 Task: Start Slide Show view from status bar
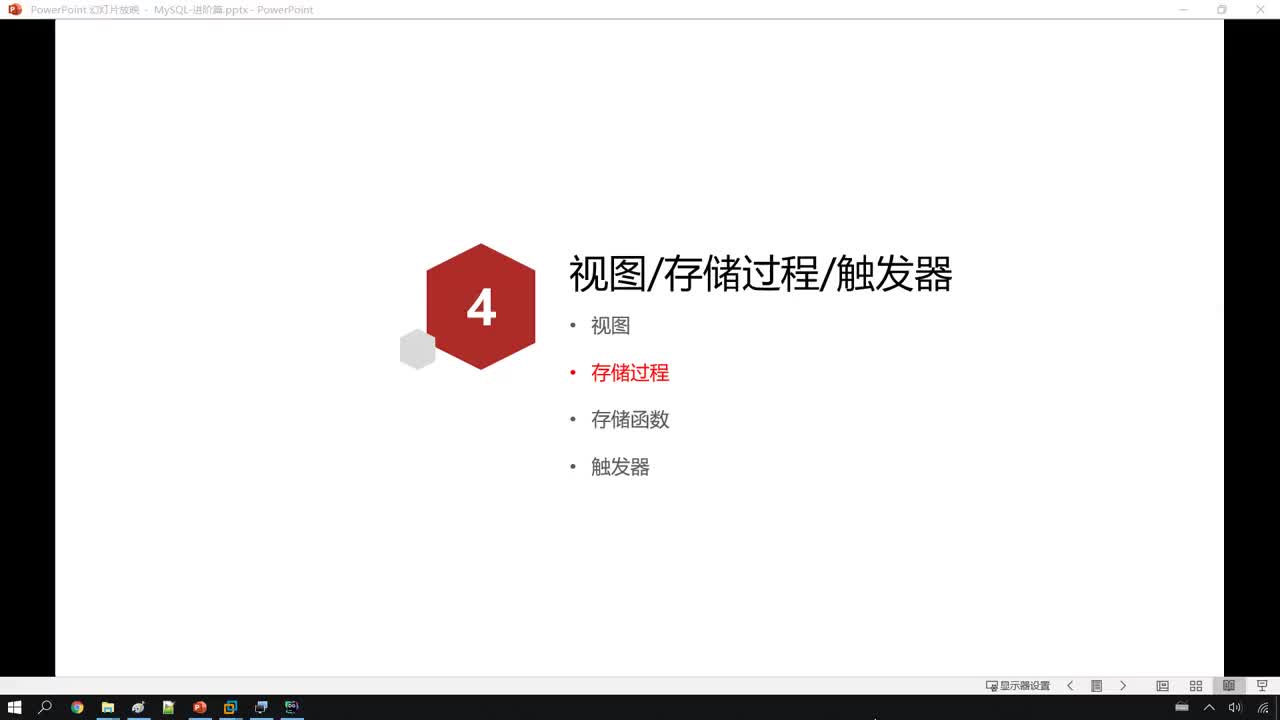pyautogui.click(x=1262, y=686)
